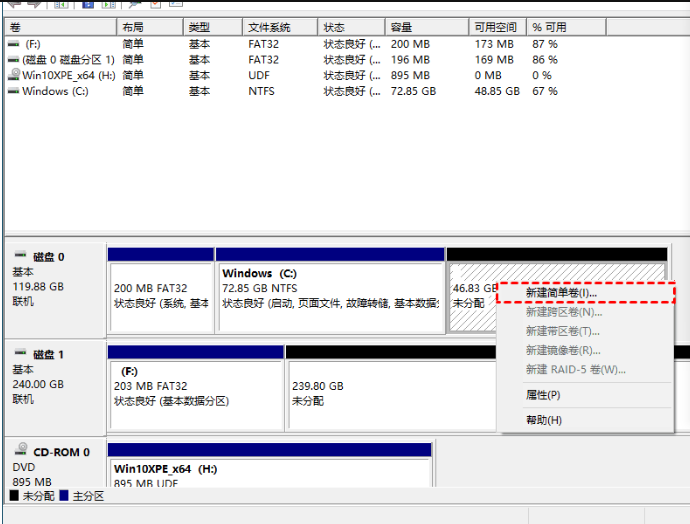Screen dimensions: 690x524
Task: Click the drive icon of the Windows (C:) row
Action: click(14, 91)
